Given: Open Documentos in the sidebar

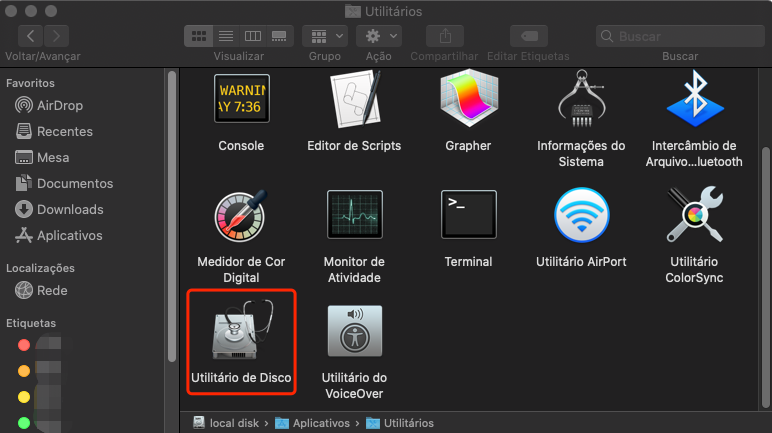Looking at the screenshot, I should (64, 184).
